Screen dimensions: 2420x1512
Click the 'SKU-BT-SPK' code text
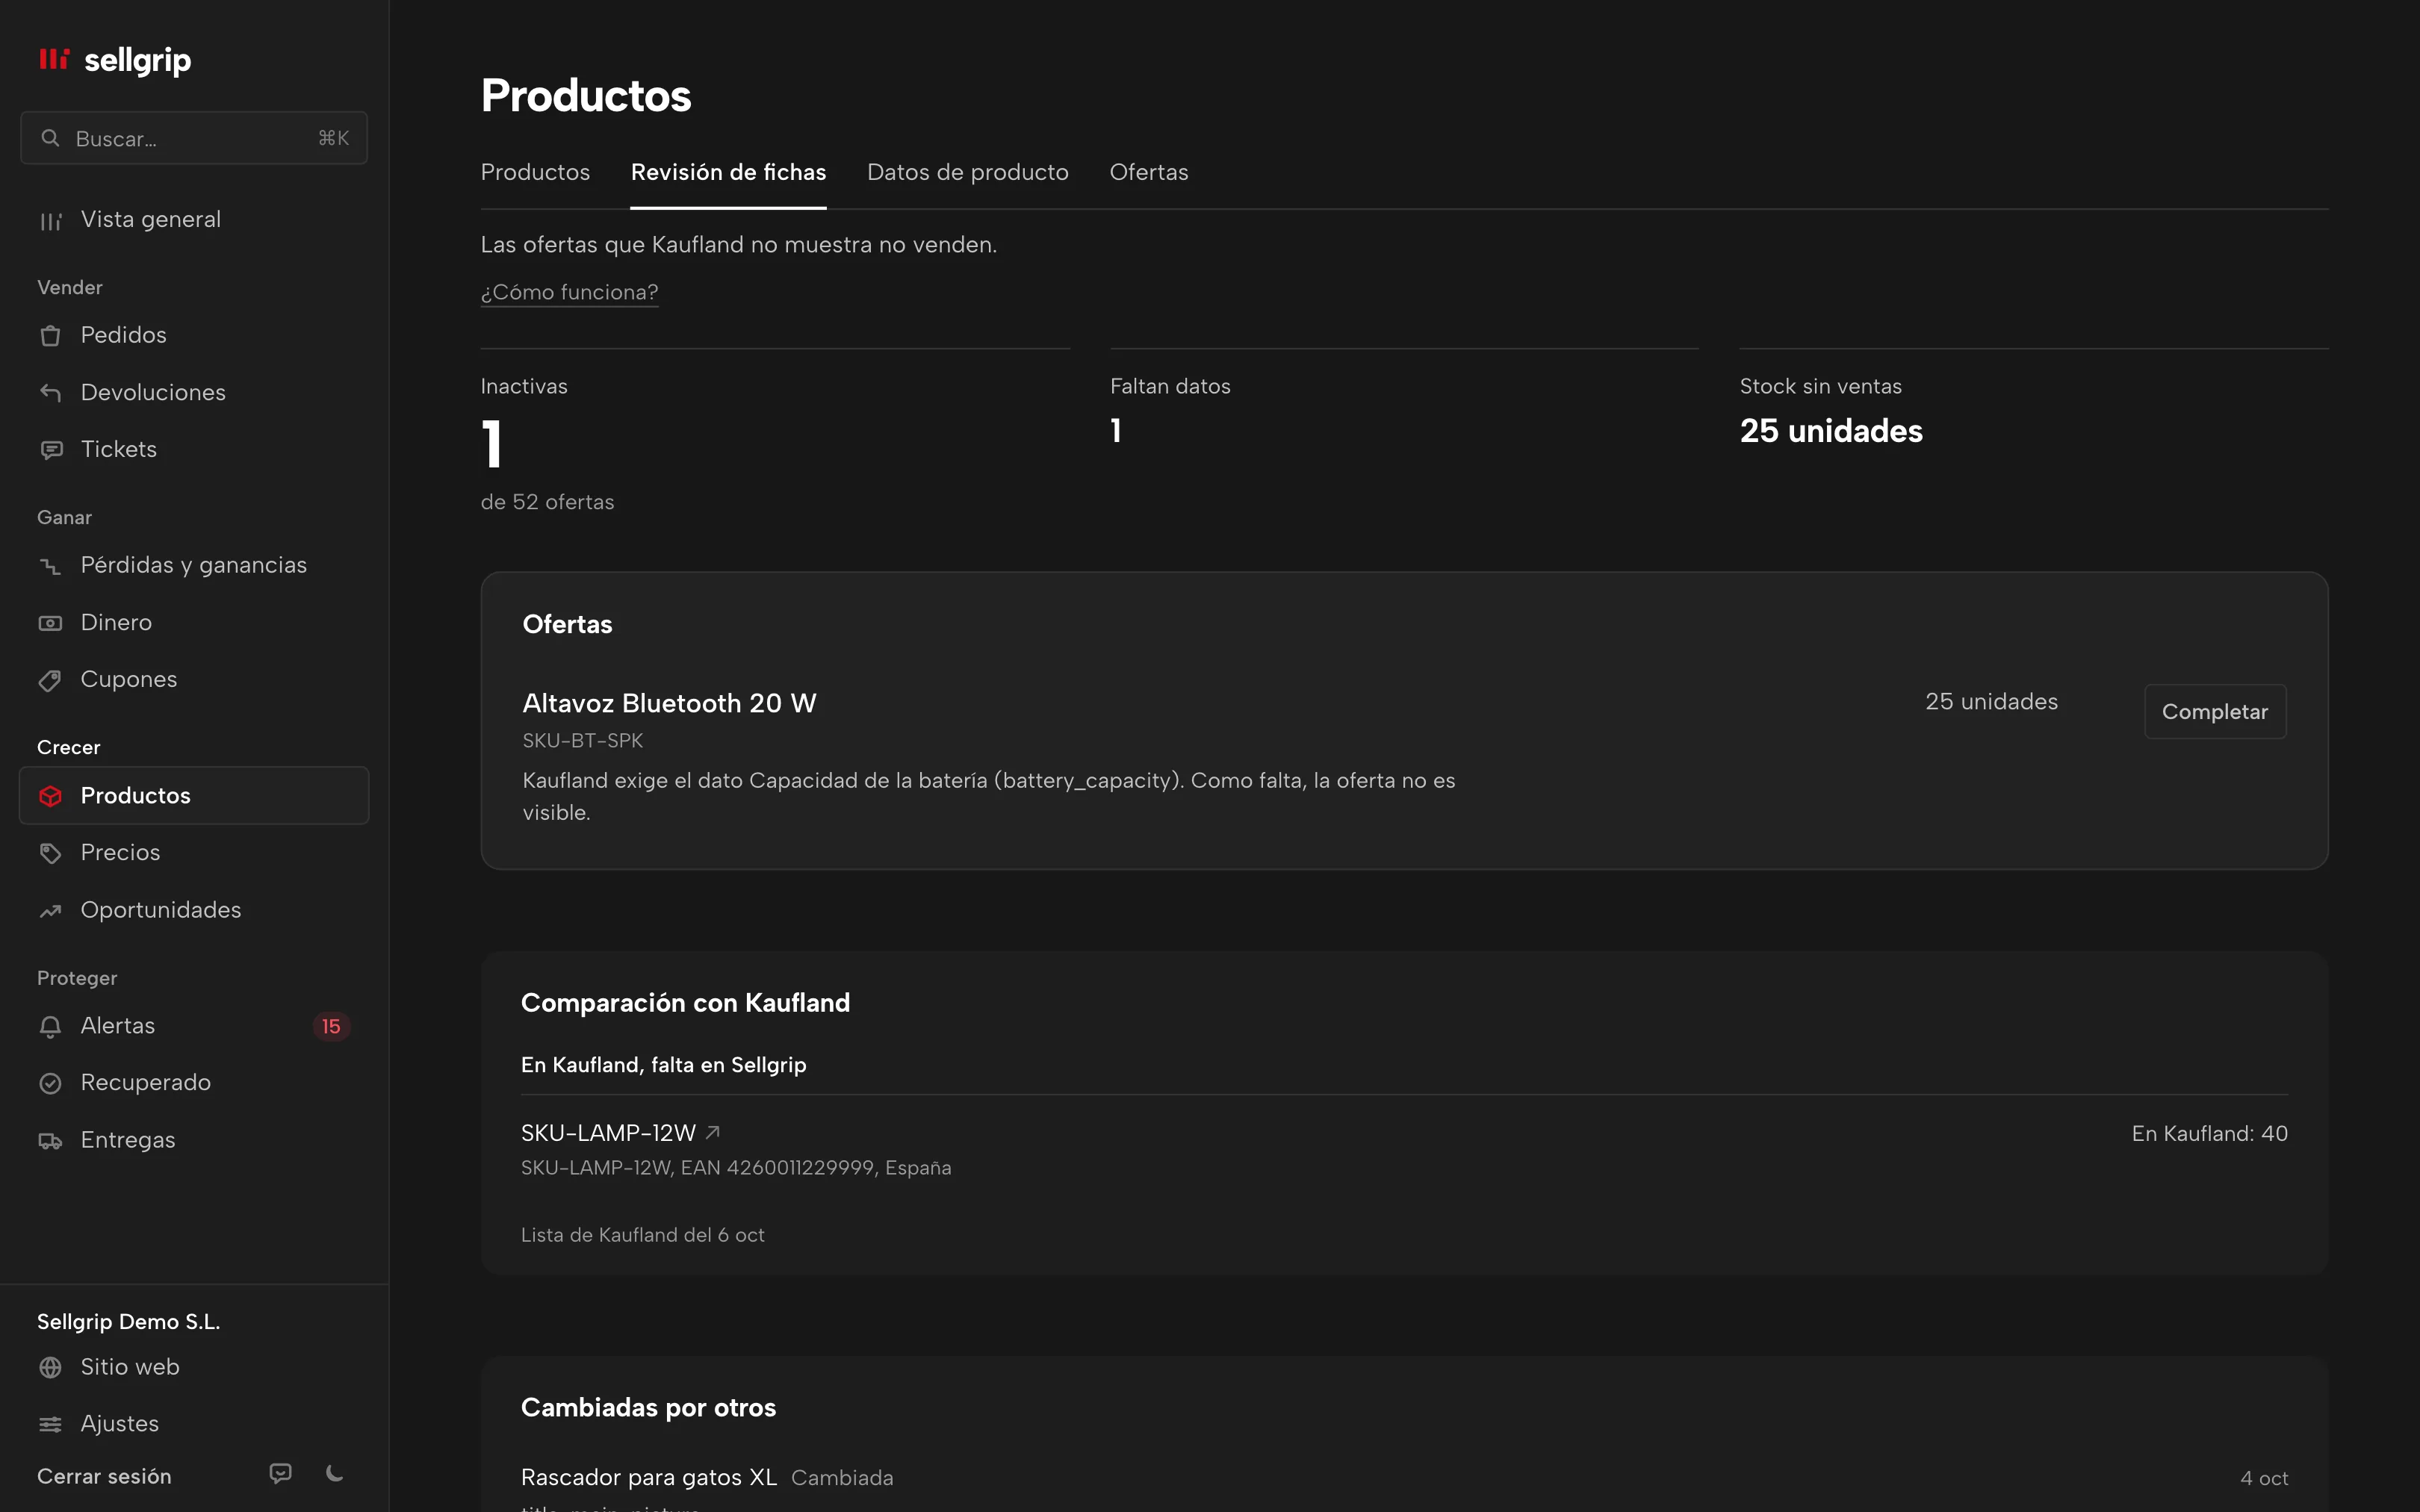[582, 741]
